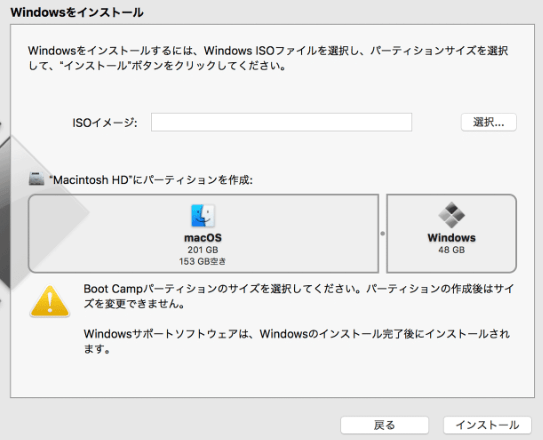
Task: Click the Macintosh HD drive icon
Action: click(x=36, y=179)
